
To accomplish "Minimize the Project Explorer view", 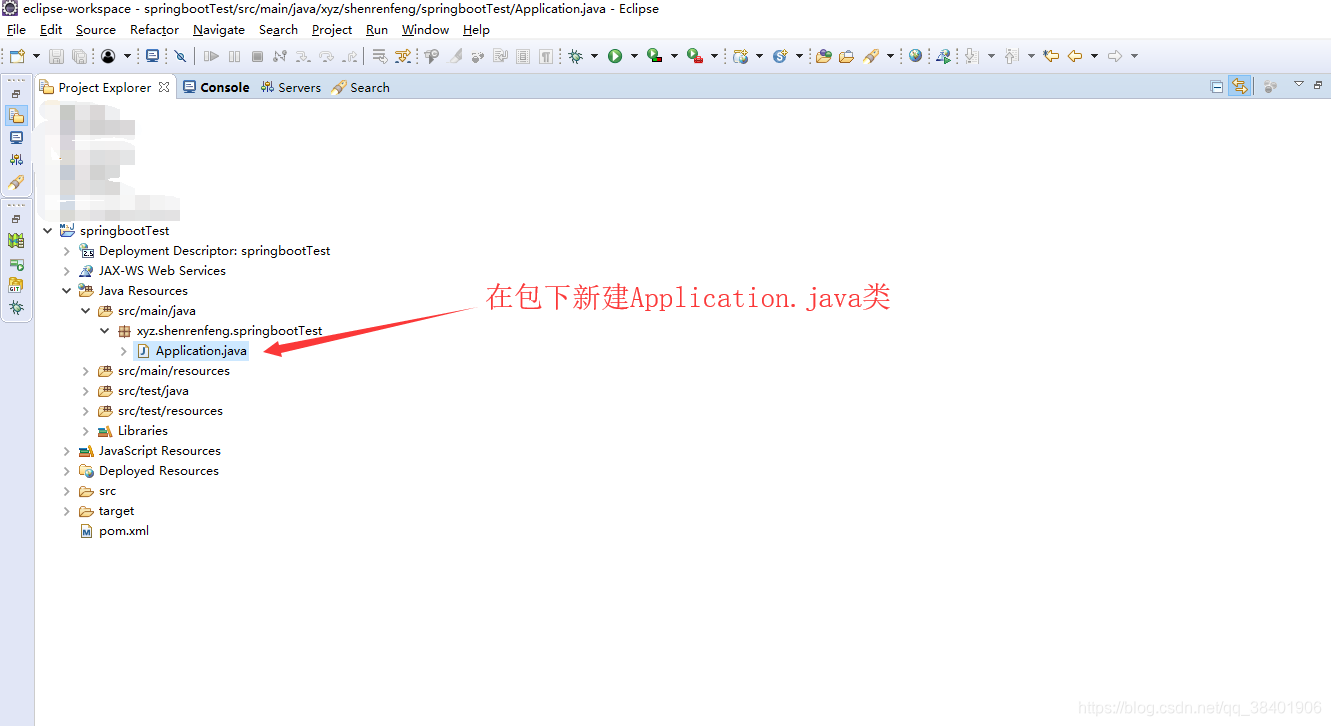I will [1317, 86].
